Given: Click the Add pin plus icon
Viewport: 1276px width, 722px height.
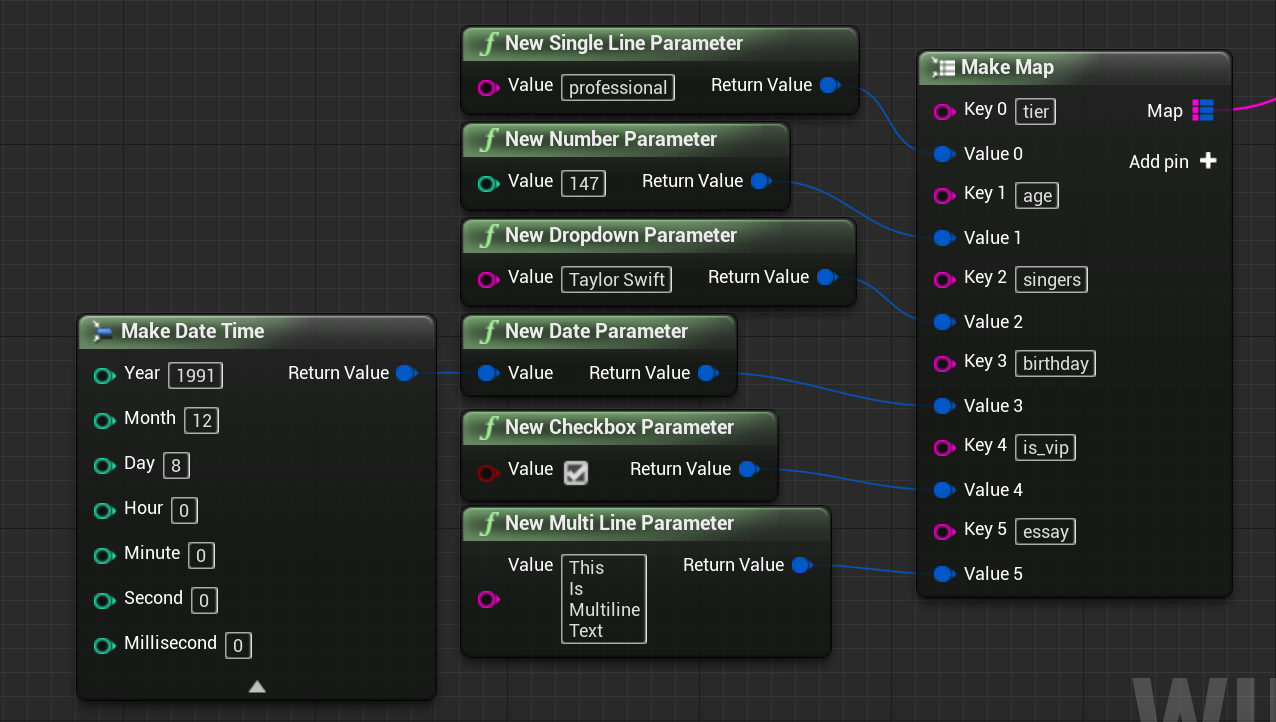Looking at the screenshot, I should pos(1208,161).
